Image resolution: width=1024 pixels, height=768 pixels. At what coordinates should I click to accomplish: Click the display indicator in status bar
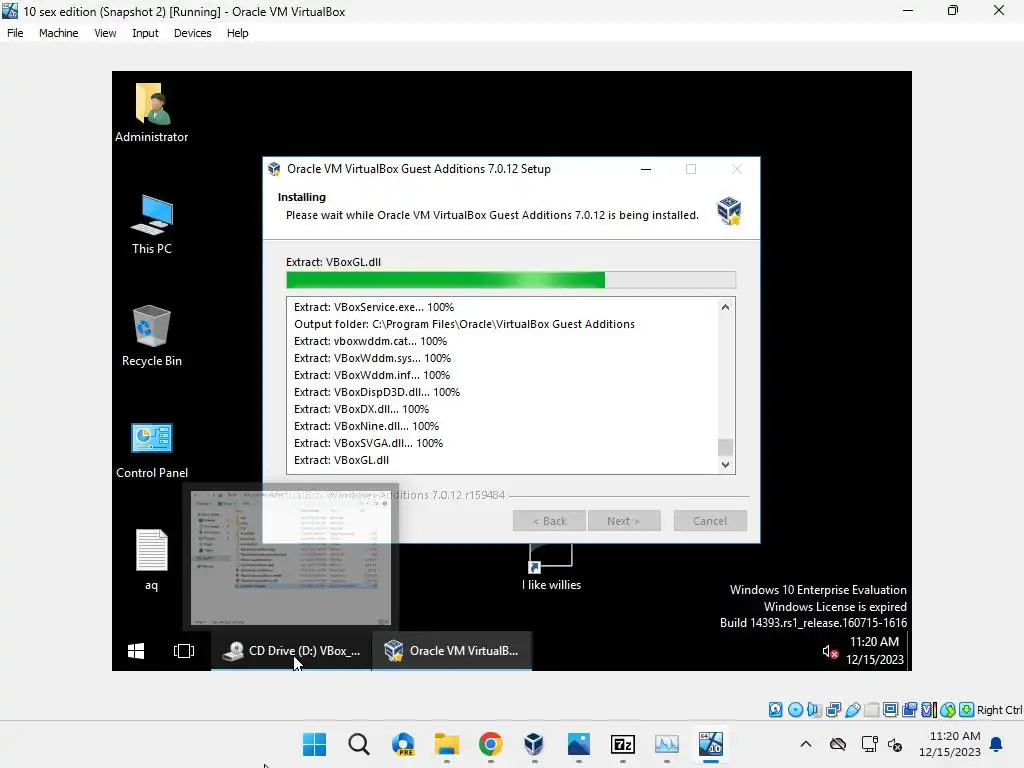click(x=890, y=709)
